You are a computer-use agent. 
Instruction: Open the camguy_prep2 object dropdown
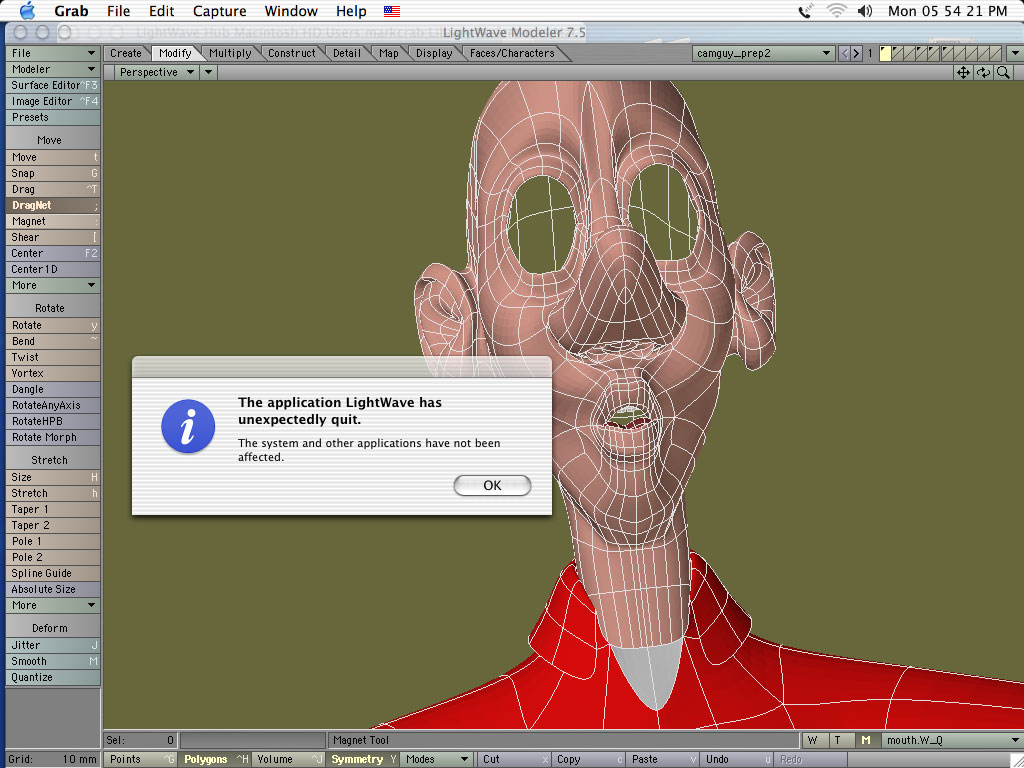point(763,54)
